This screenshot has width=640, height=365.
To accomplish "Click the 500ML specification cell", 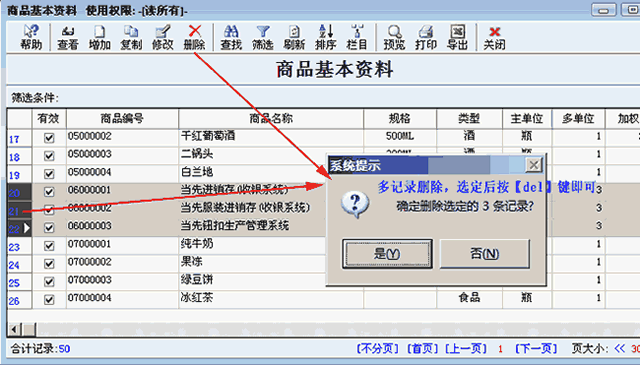I will tap(400, 136).
